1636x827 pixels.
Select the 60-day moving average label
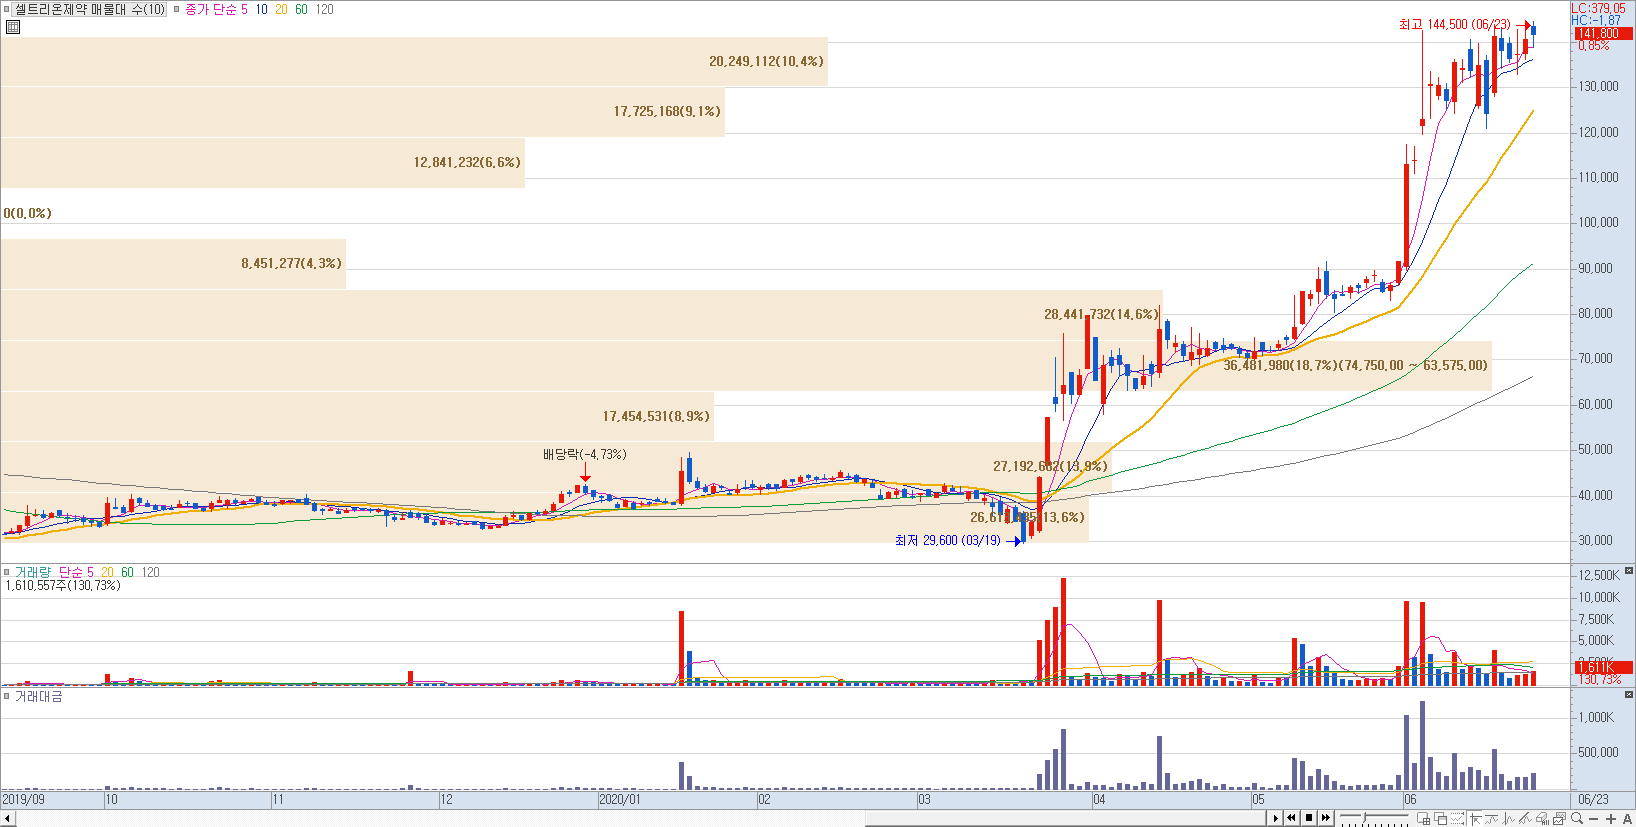click(x=301, y=9)
